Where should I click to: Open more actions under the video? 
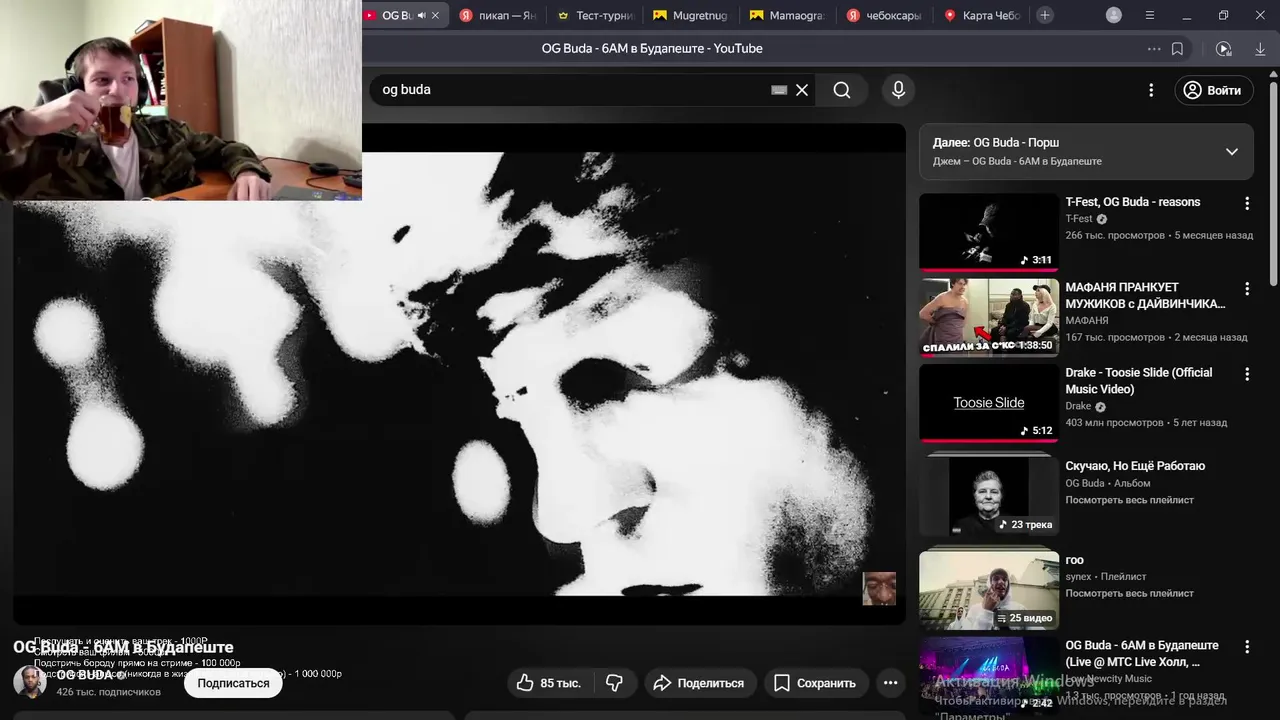(890, 683)
